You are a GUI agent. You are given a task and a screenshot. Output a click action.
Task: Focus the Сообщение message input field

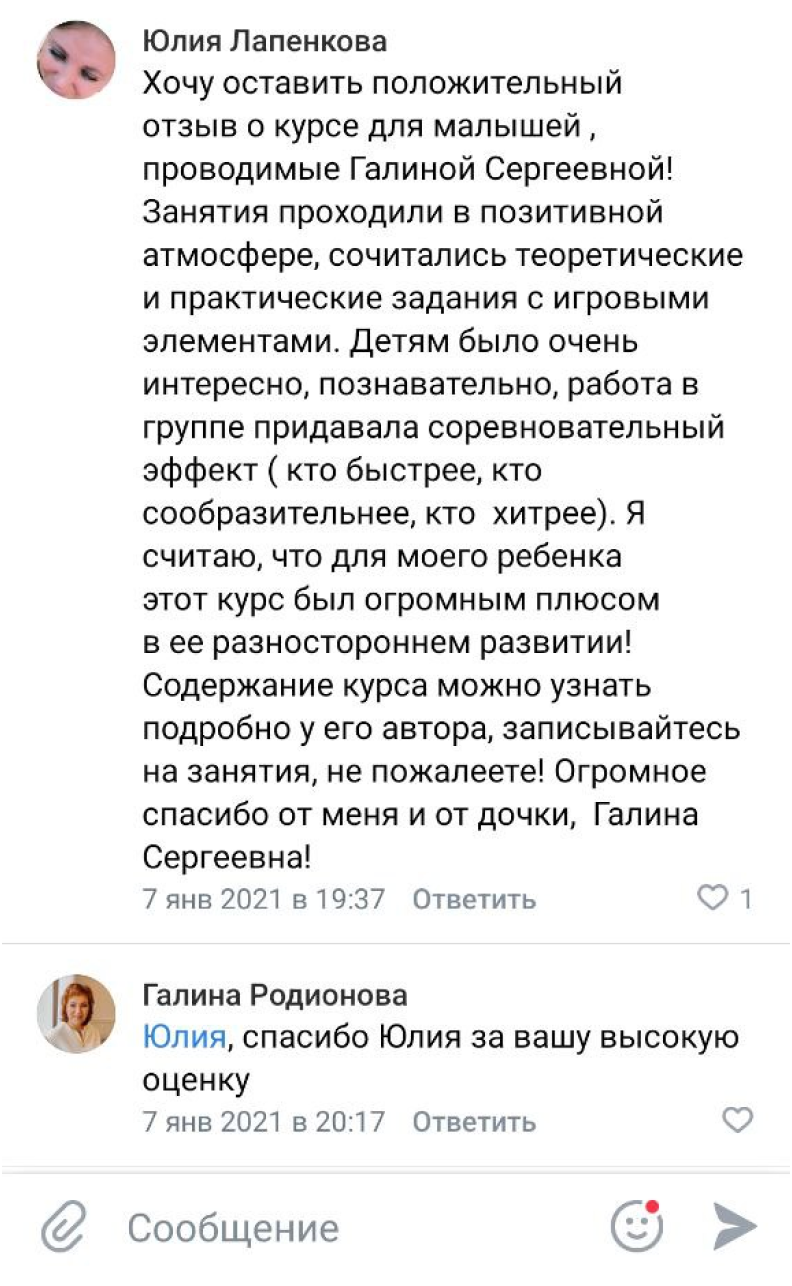pyautogui.click(x=350, y=1227)
